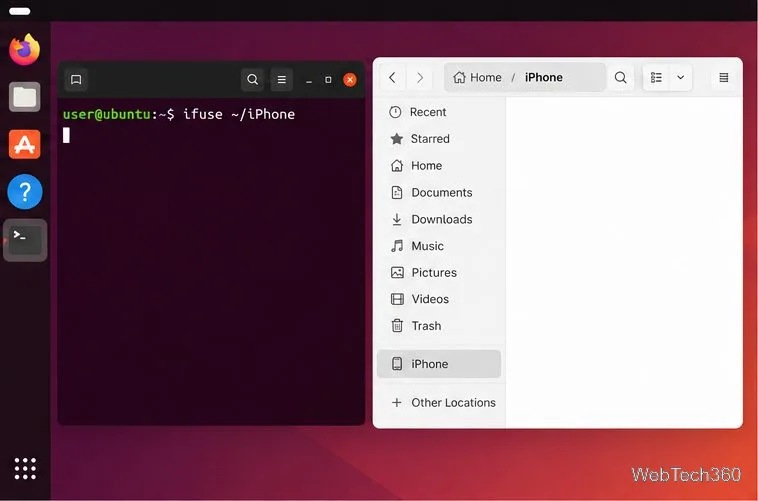The height and width of the screenshot is (501, 758).
Task: Open Pictures folder in sidebar
Action: point(439,272)
